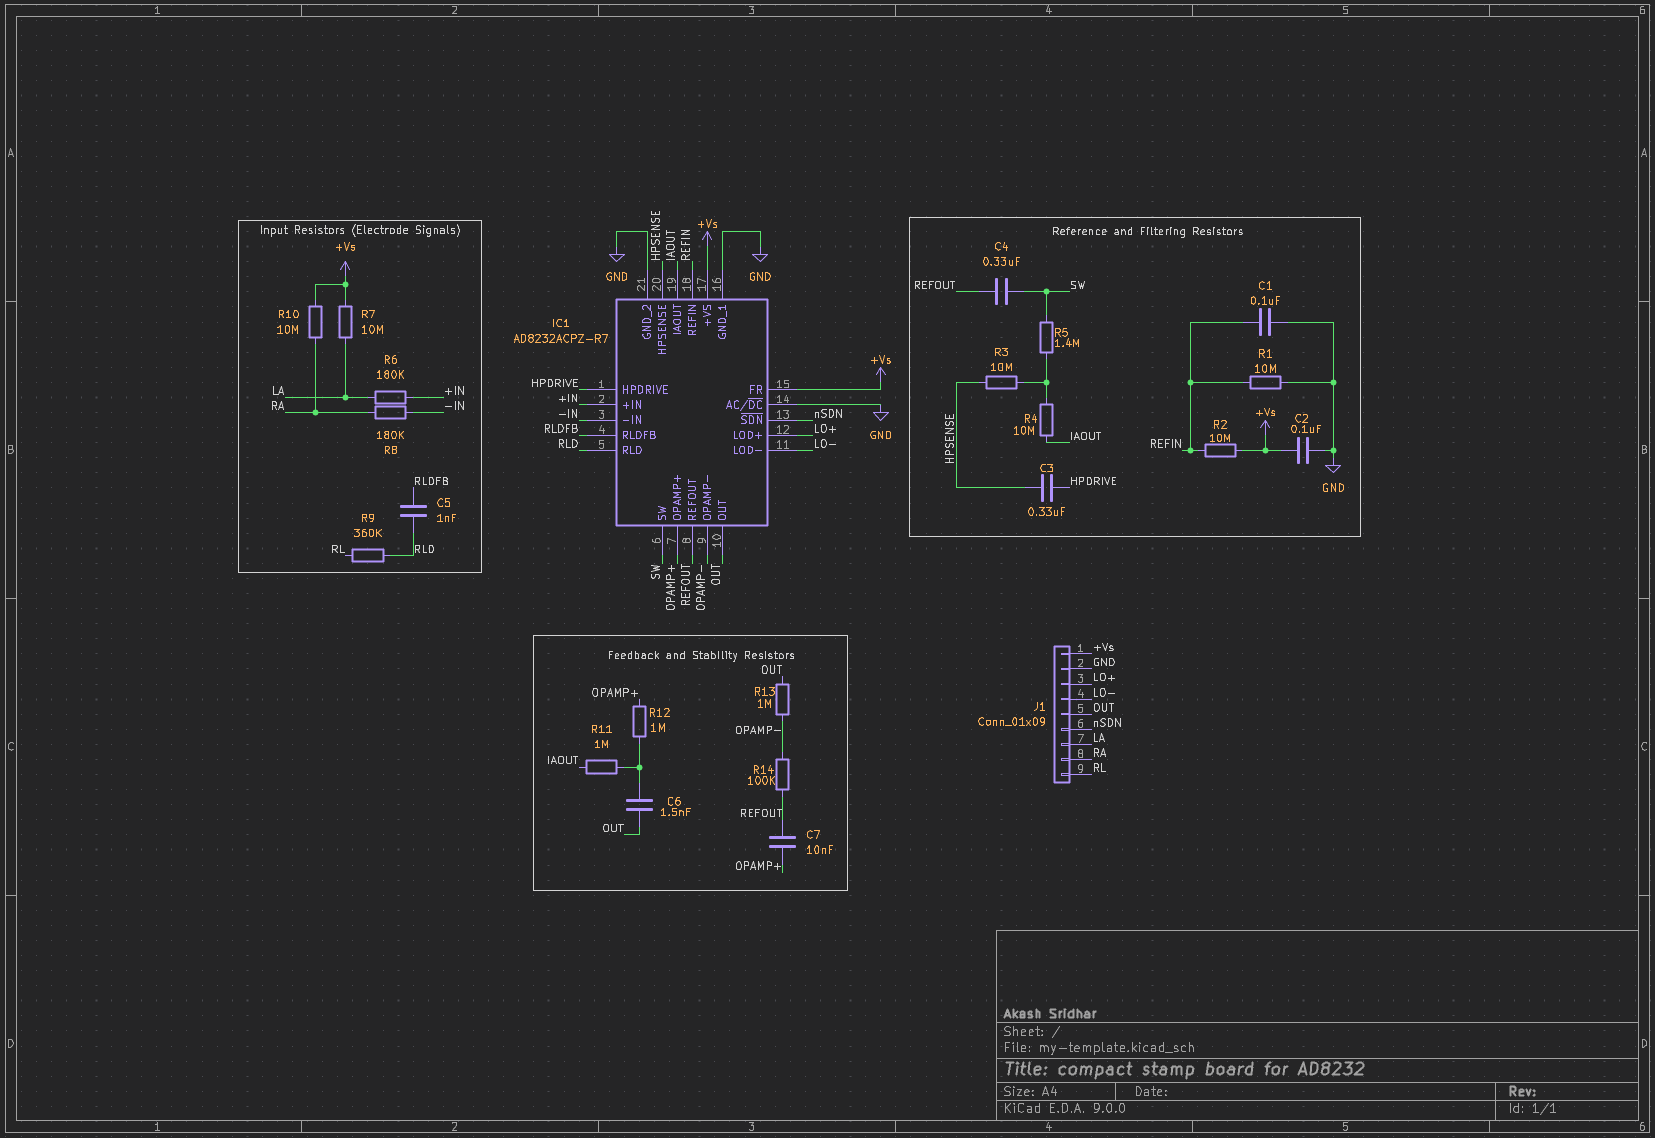Select the C7 capacitor symbol
1655x1138 pixels.
coord(782,841)
